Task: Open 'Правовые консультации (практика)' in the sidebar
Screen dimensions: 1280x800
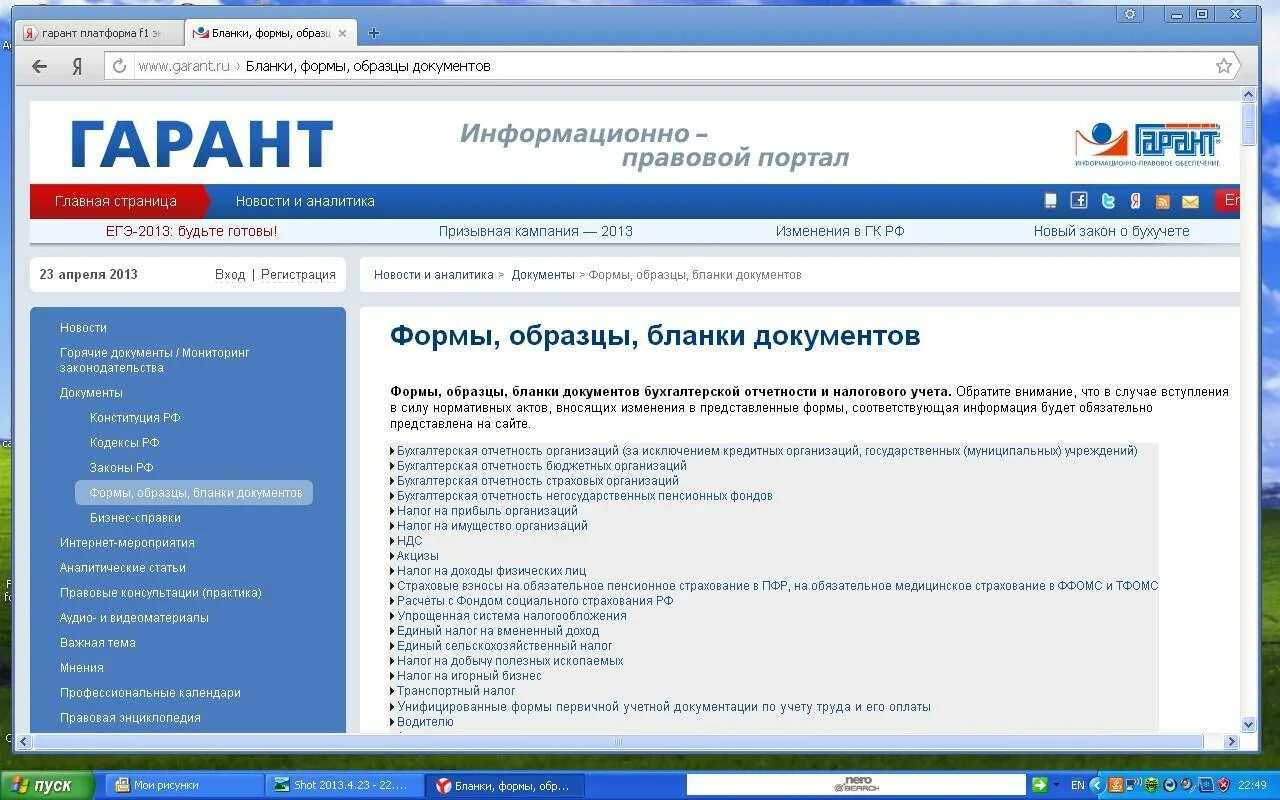Action: pos(160,593)
